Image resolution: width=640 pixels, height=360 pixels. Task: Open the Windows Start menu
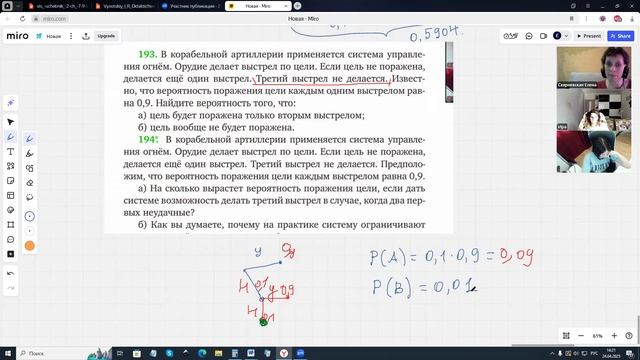click(8, 353)
